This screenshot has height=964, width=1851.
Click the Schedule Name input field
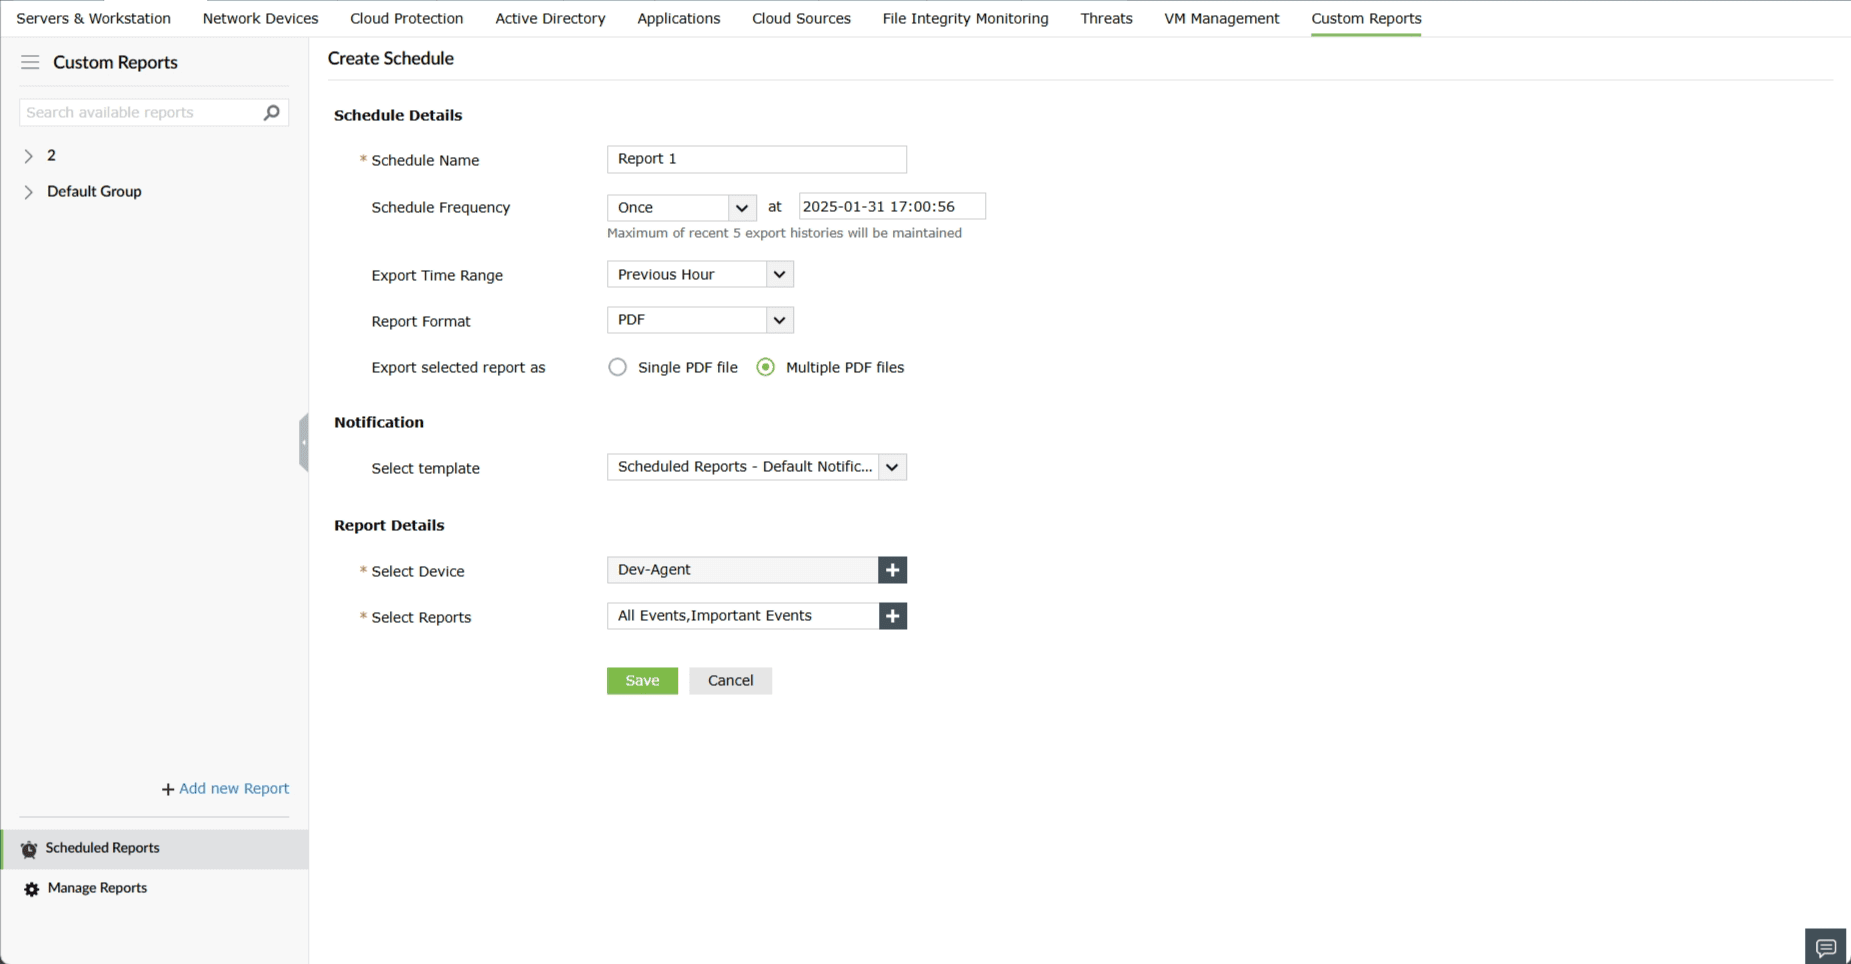pyautogui.click(x=757, y=159)
